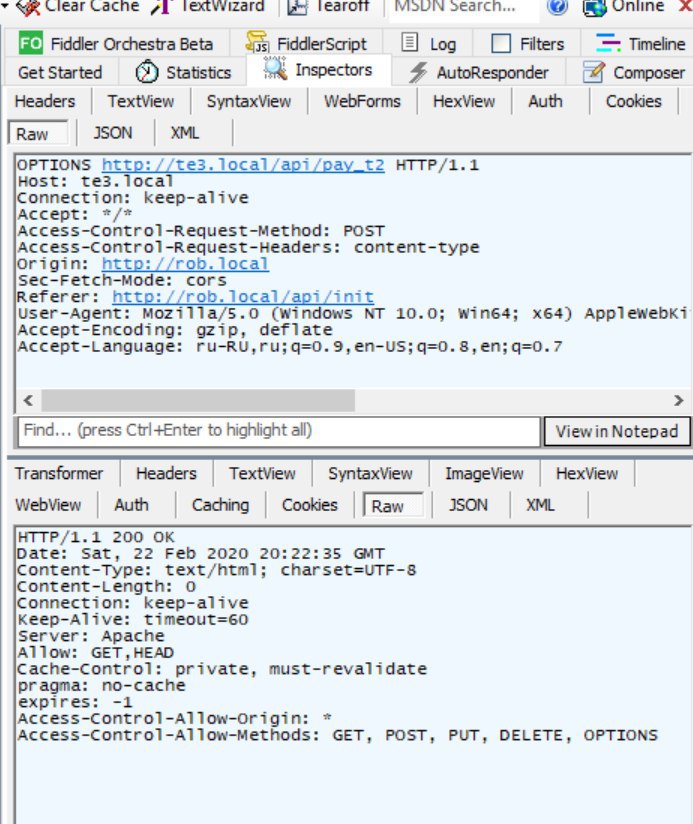Switch to the Log tab

click(428, 44)
